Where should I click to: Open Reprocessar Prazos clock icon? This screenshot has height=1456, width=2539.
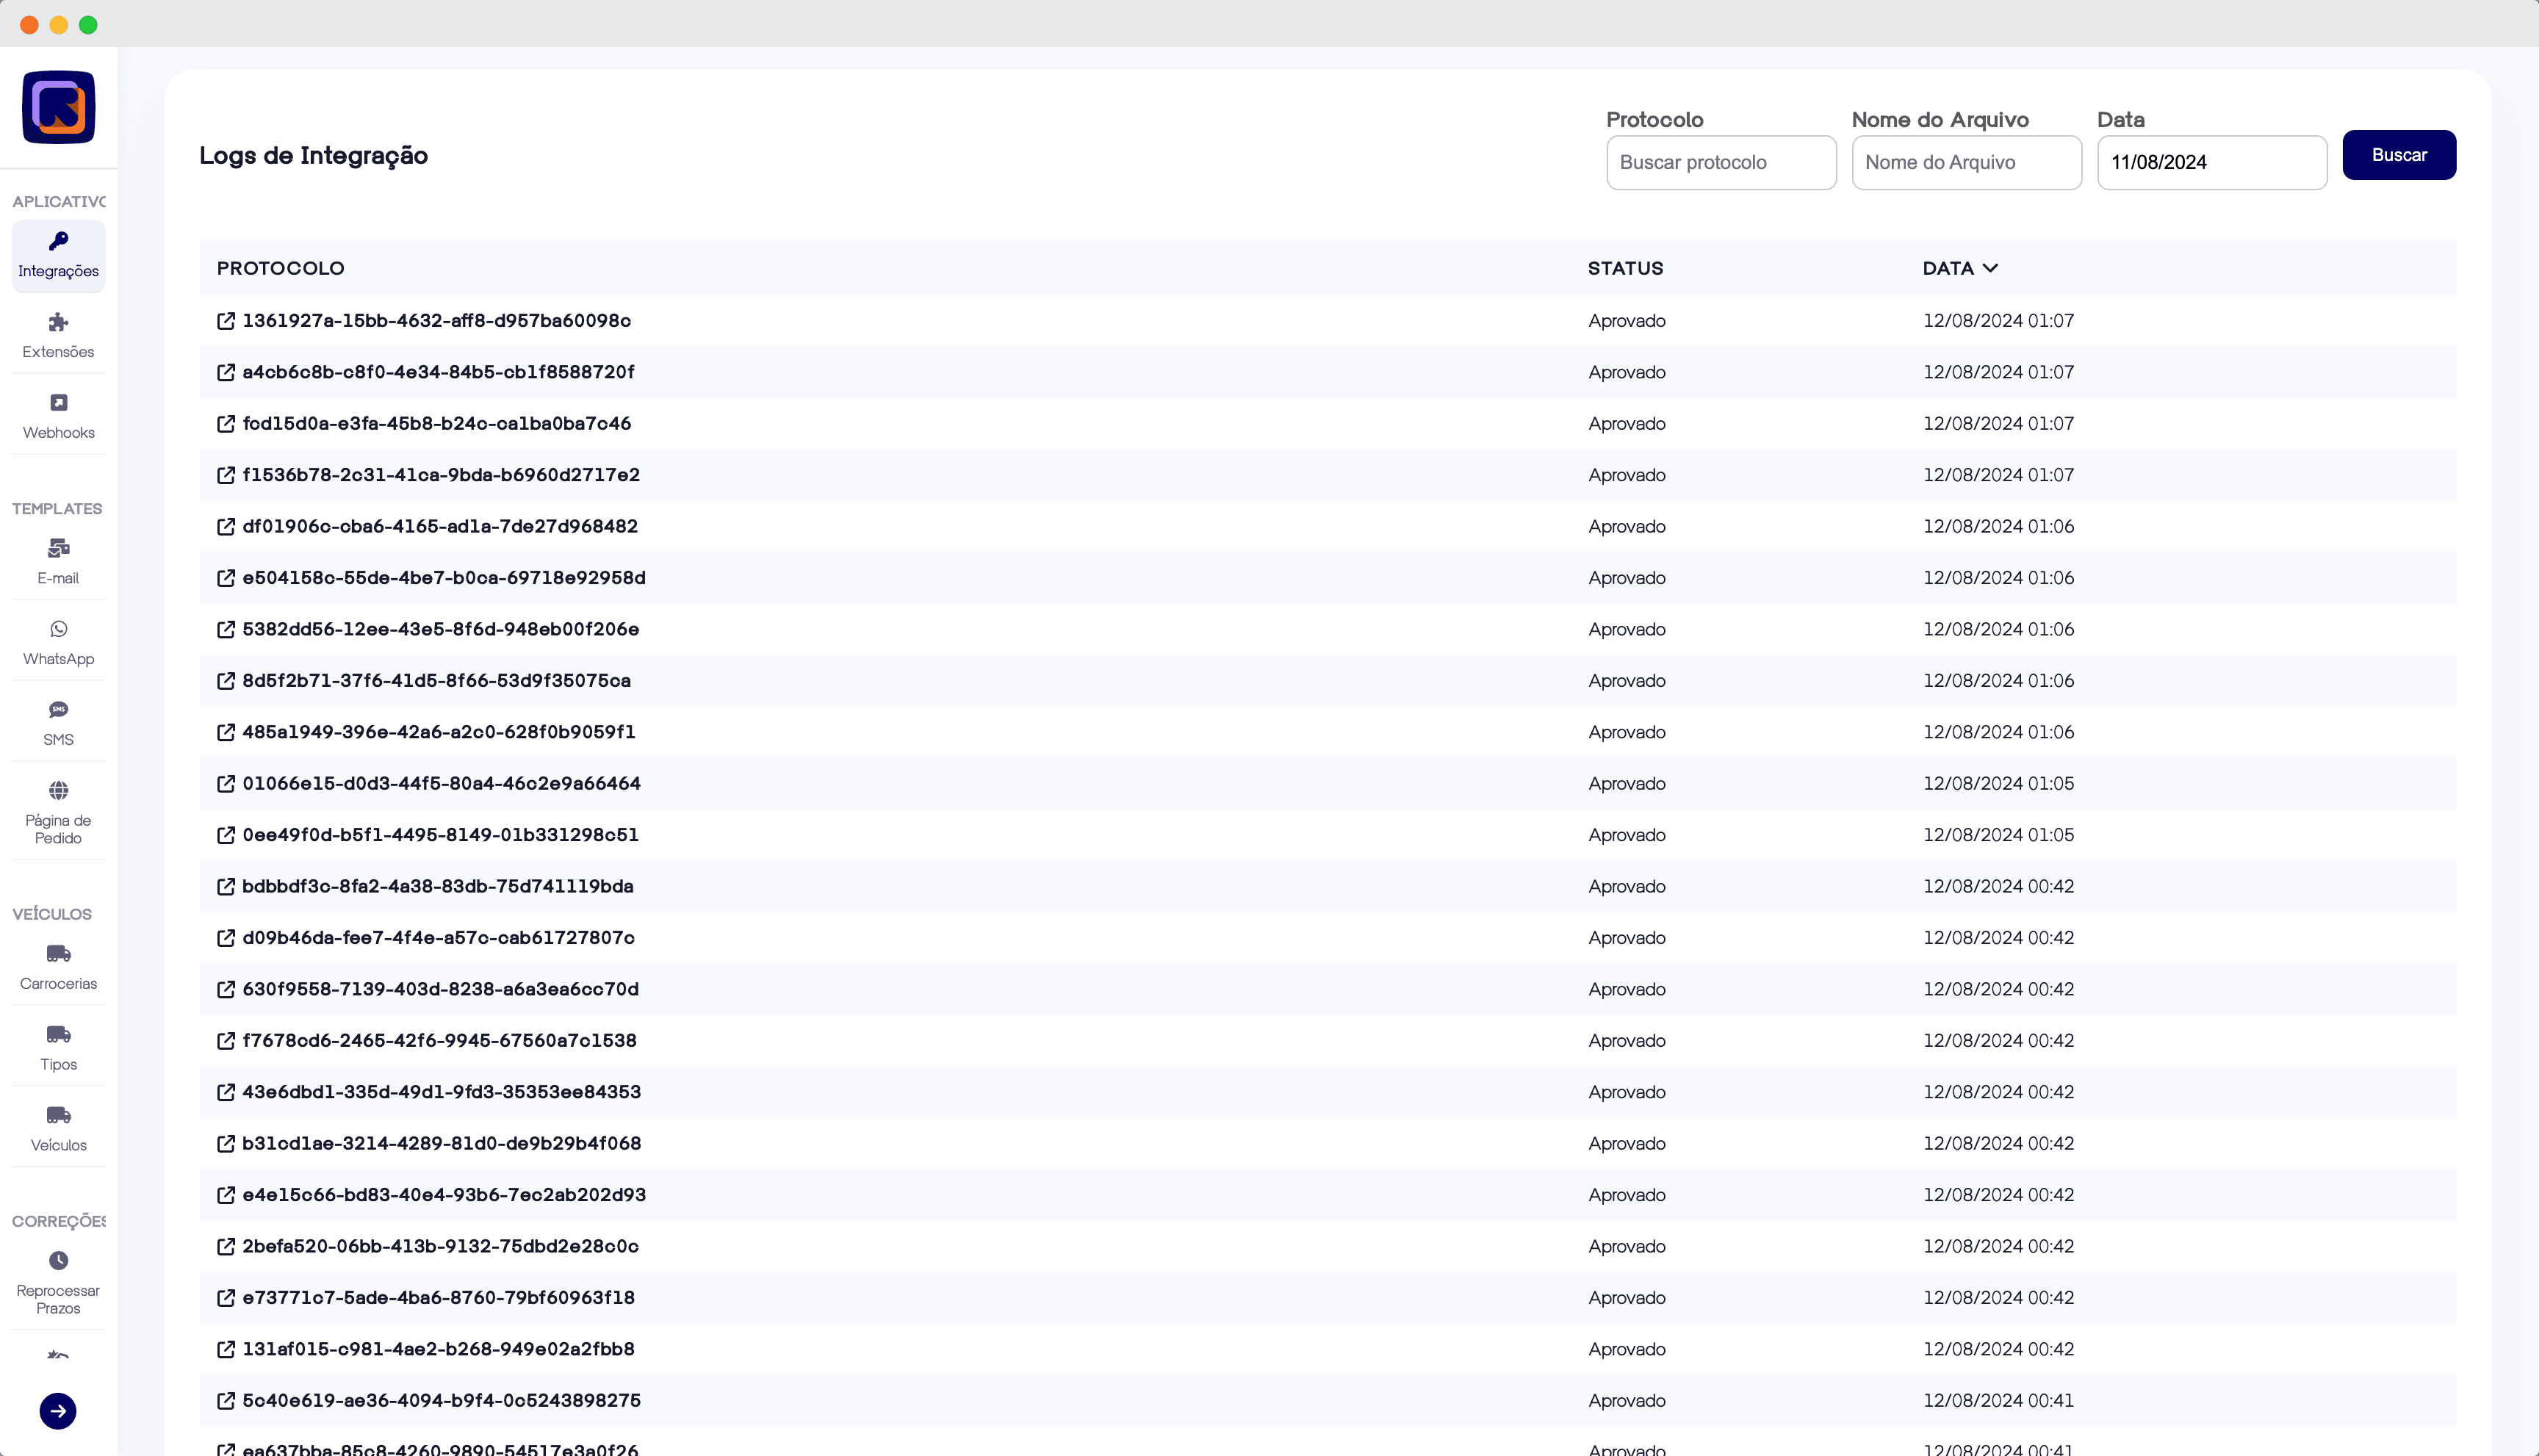coord(58,1260)
